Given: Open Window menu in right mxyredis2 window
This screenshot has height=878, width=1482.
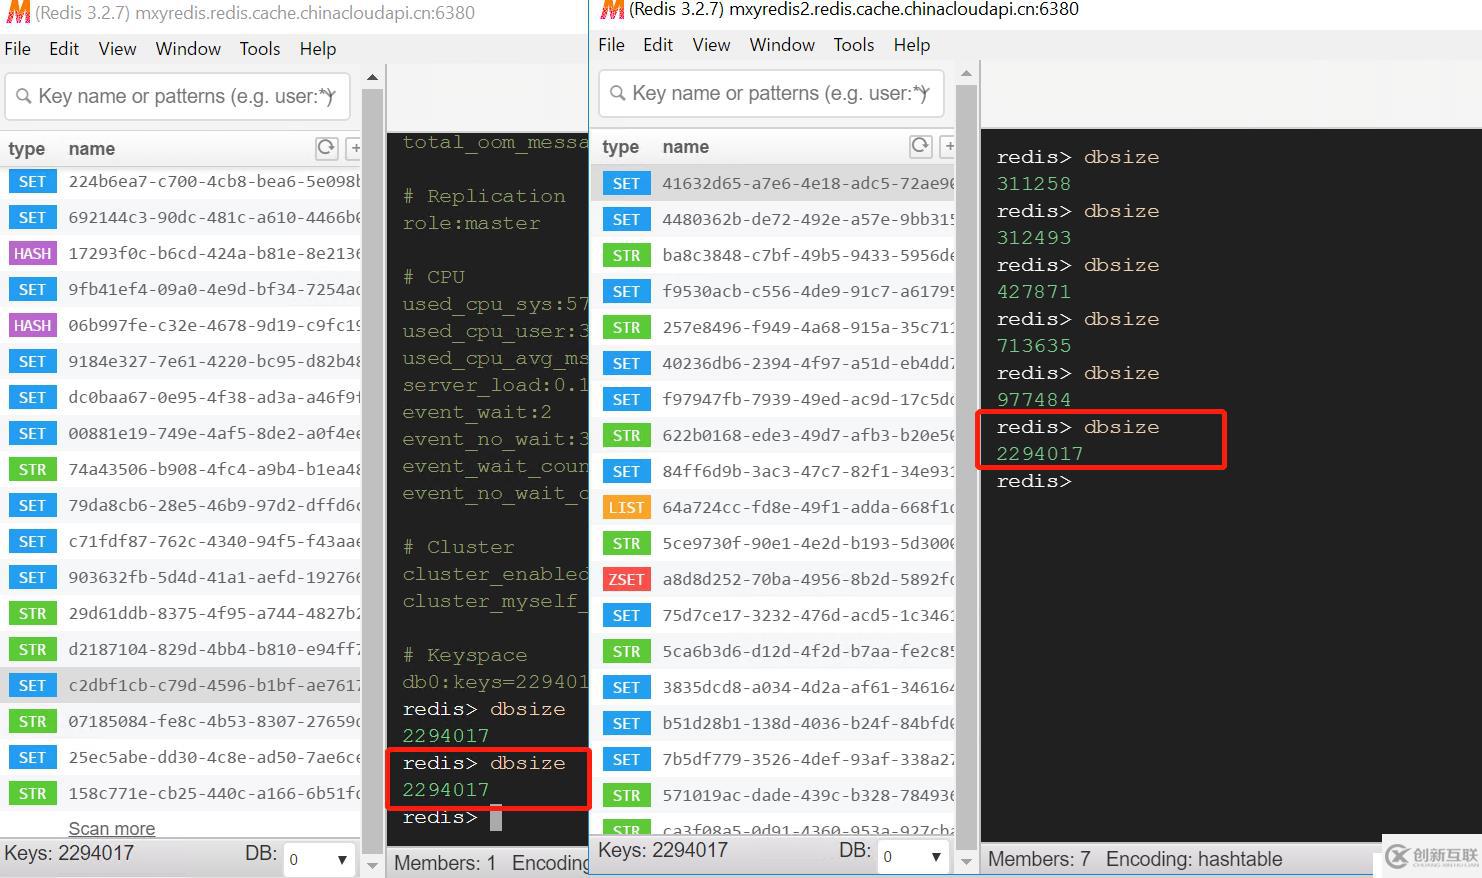Looking at the screenshot, I should click(782, 44).
